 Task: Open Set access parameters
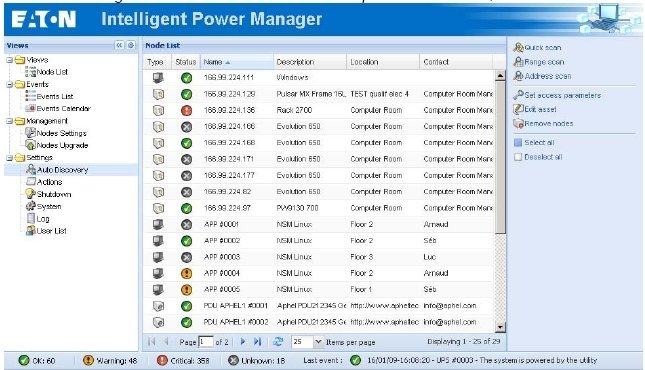pyautogui.click(x=557, y=95)
